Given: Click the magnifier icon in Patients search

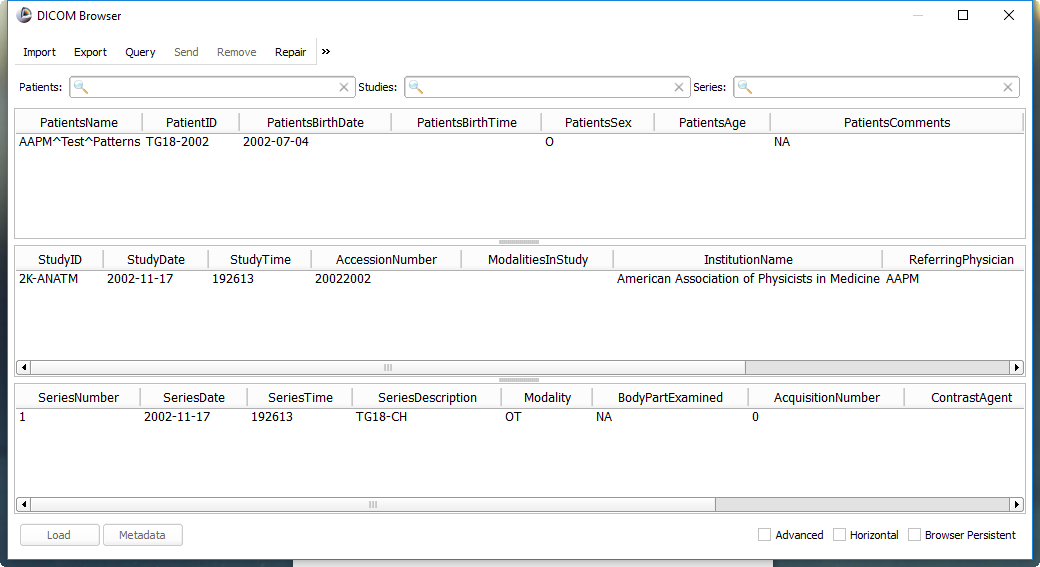Looking at the screenshot, I should (81, 87).
